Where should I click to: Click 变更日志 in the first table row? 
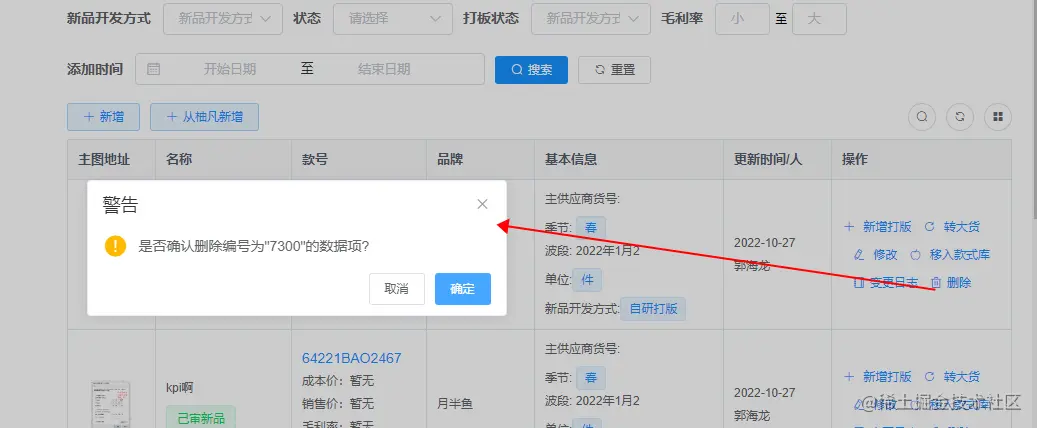pos(886,282)
